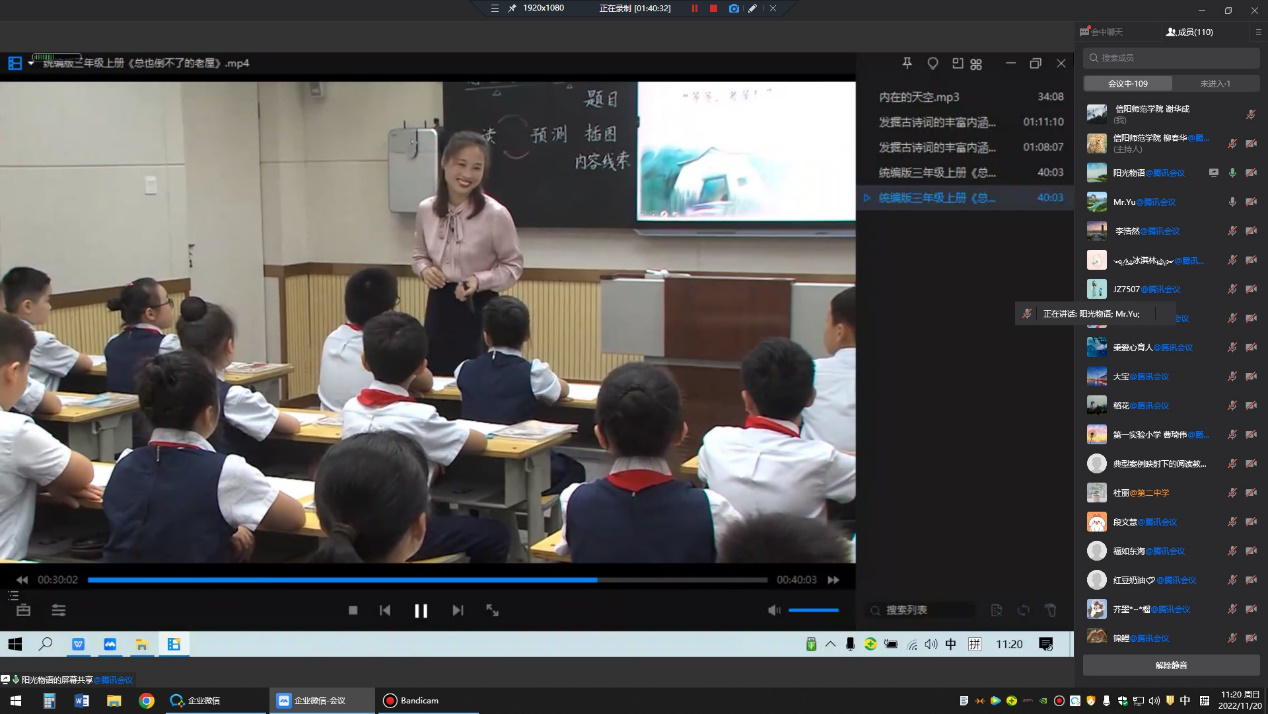Click the video playback progress bar
Screen dimensions: 1268x714
coord(427,580)
